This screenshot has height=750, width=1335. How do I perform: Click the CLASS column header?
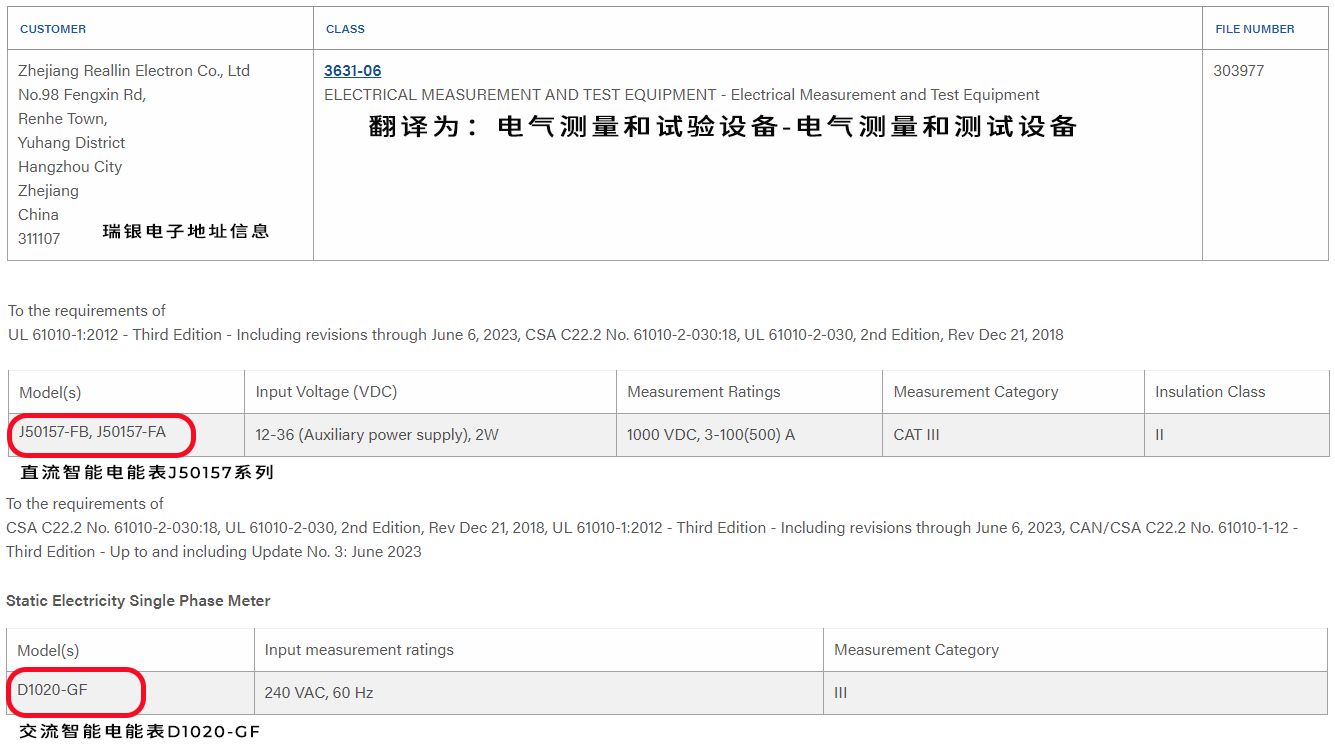pos(345,29)
